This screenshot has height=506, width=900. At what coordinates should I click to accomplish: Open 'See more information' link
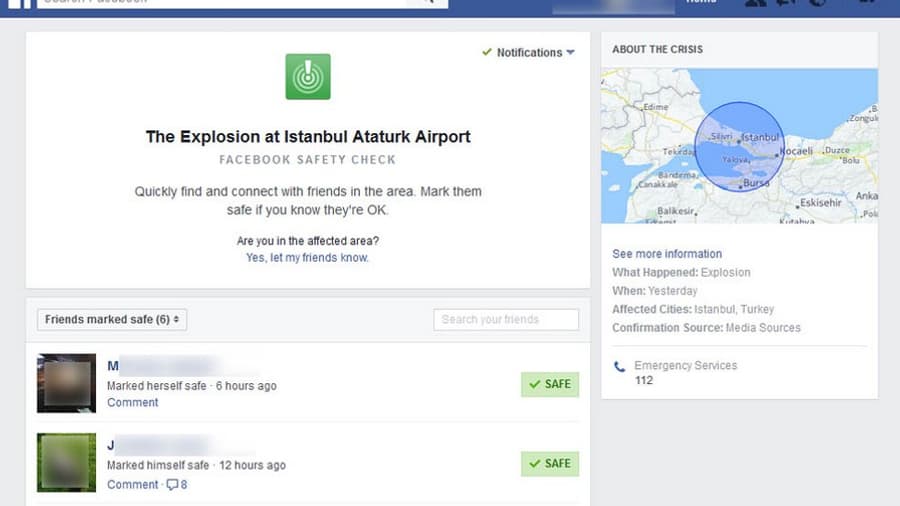[667, 254]
